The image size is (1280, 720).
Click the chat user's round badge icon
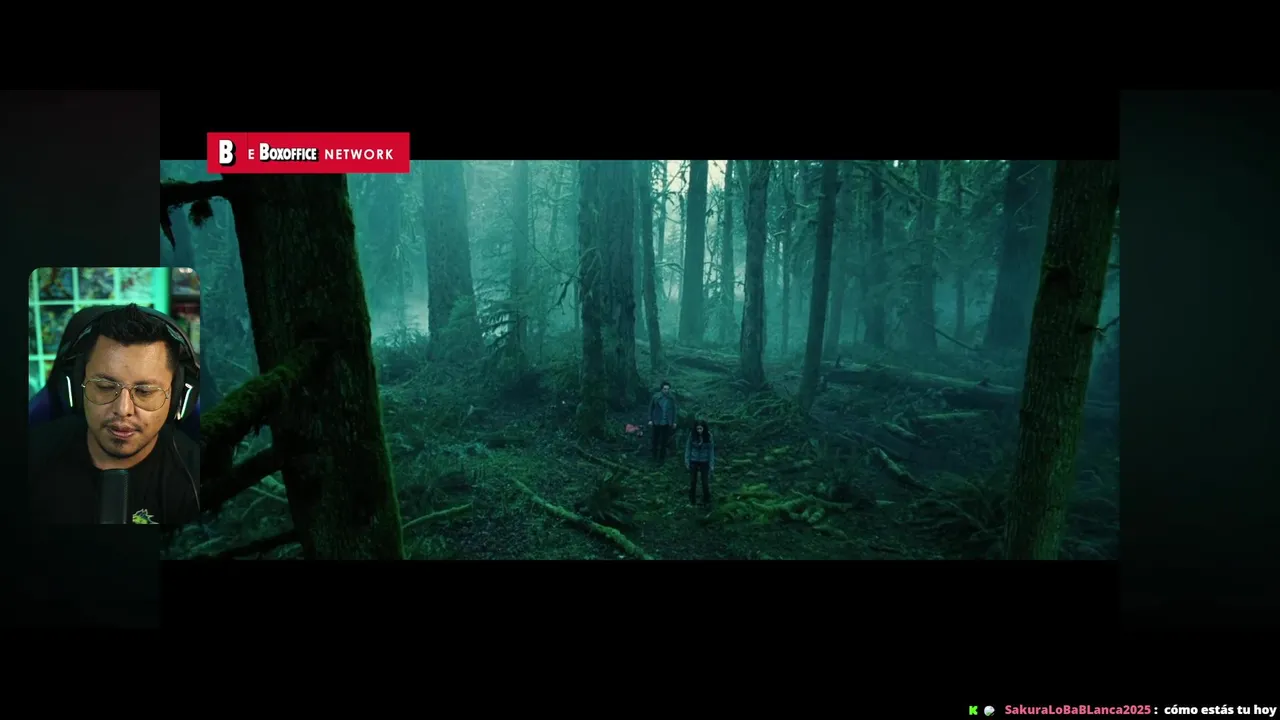pos(989,710)
